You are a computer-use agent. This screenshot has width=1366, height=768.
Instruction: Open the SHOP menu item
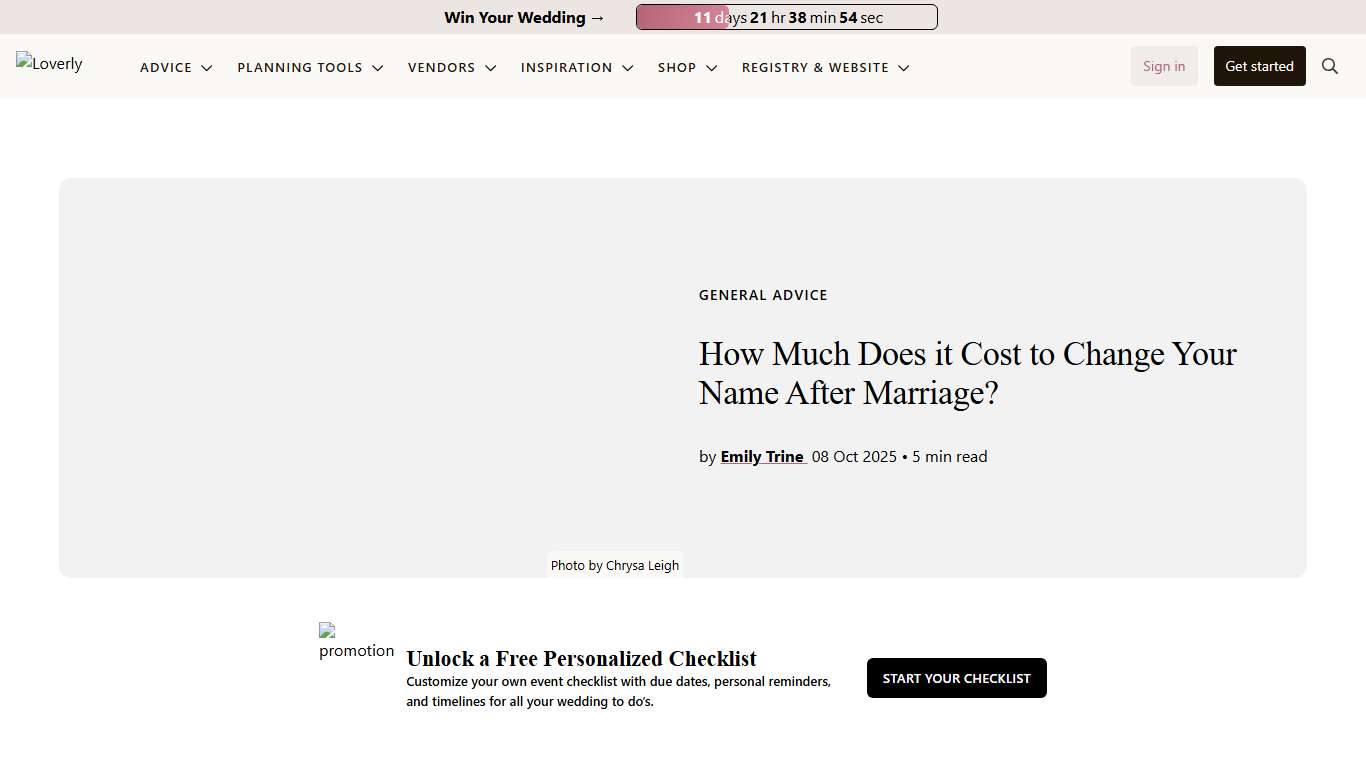pyautogui.click(x=677, y=68)
